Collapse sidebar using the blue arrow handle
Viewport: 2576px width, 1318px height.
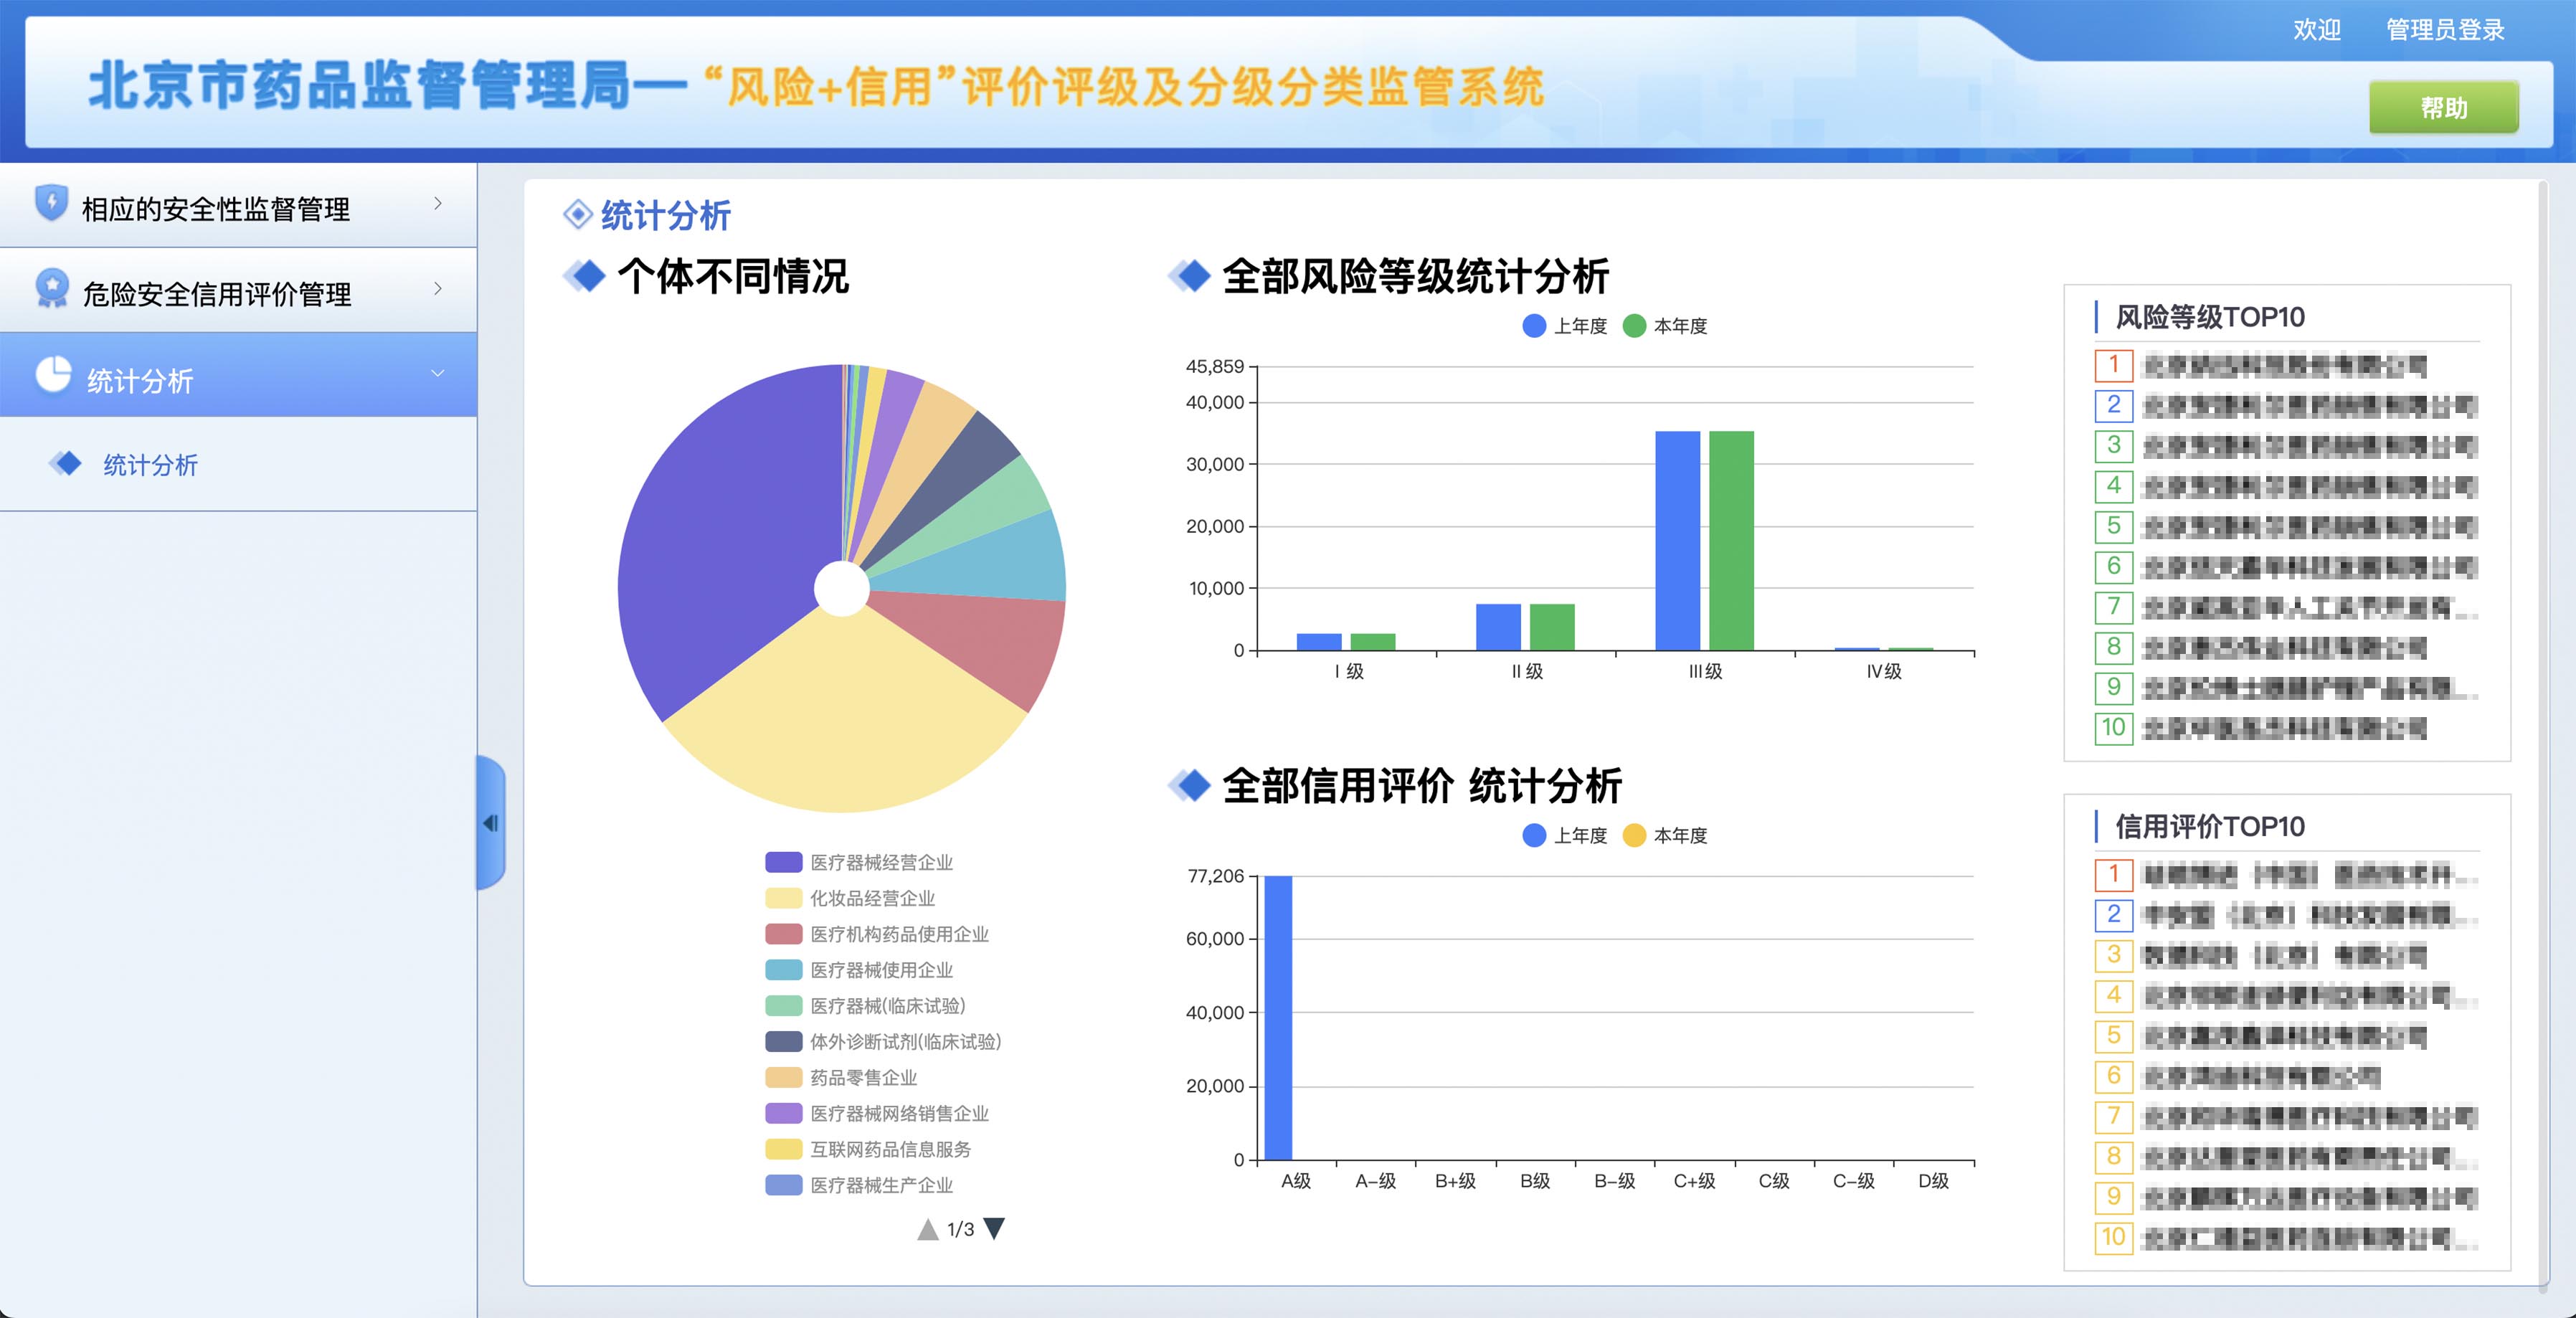coord(490,822)
